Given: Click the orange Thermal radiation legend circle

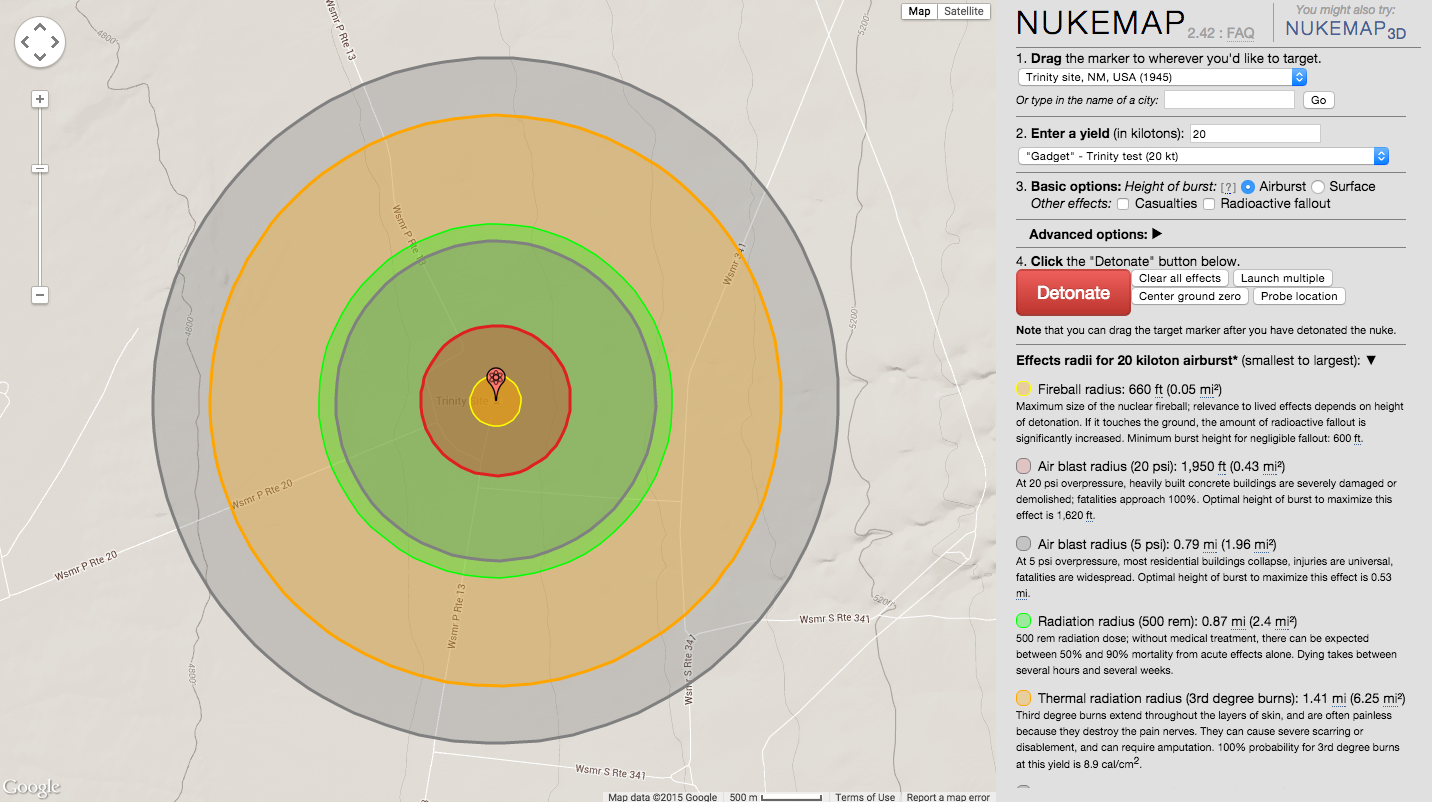Looking at the screenshot, I should 1023,698.
